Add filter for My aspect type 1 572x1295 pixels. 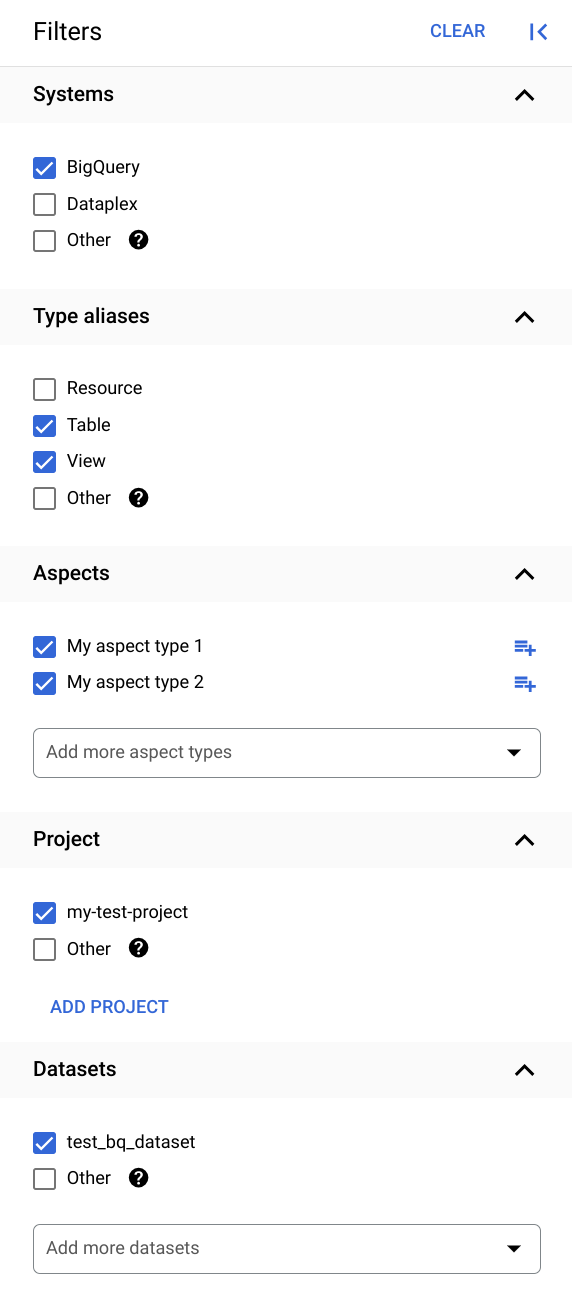click(x=525, y=648)
